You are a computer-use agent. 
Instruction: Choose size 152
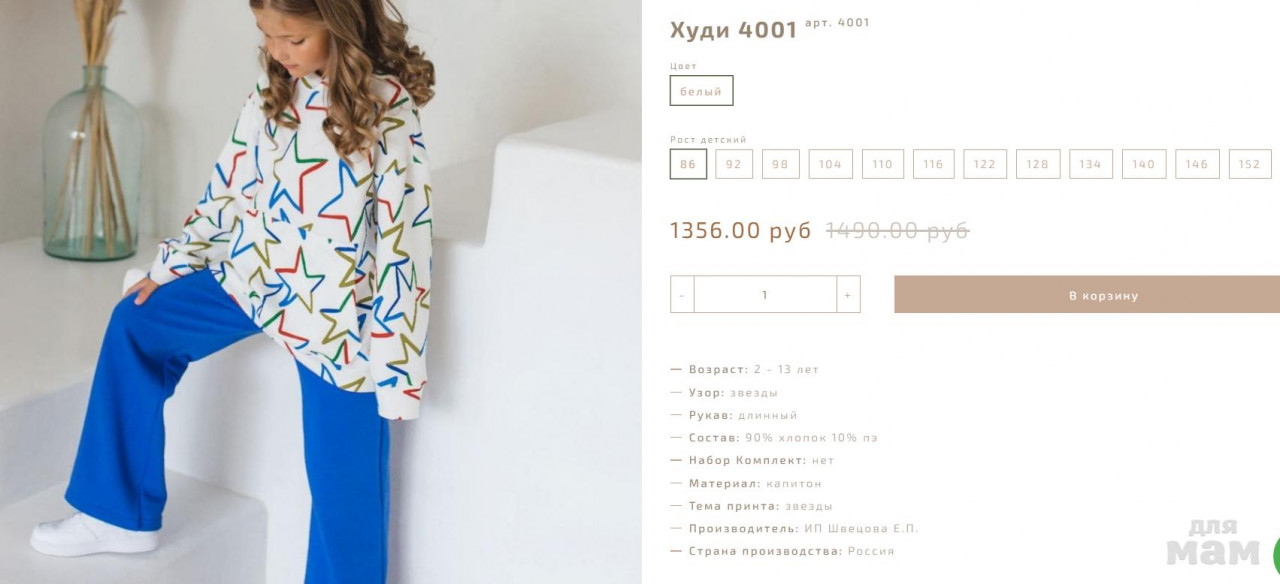coord(1250,164)
